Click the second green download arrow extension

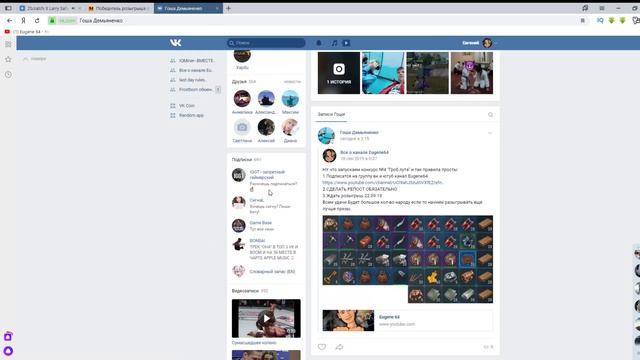(x=622, y=20)
